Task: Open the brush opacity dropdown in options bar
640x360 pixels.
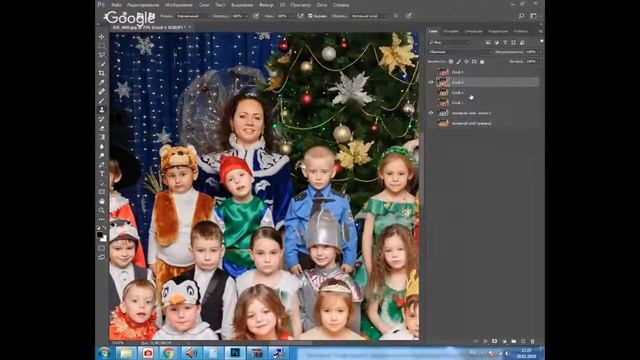Action: [x=247, y=16]
